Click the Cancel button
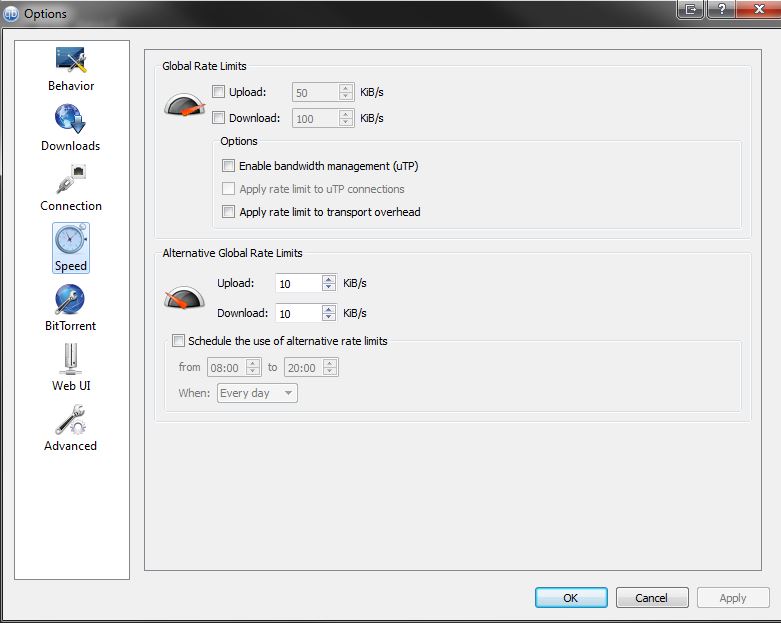 coord(652,598)
